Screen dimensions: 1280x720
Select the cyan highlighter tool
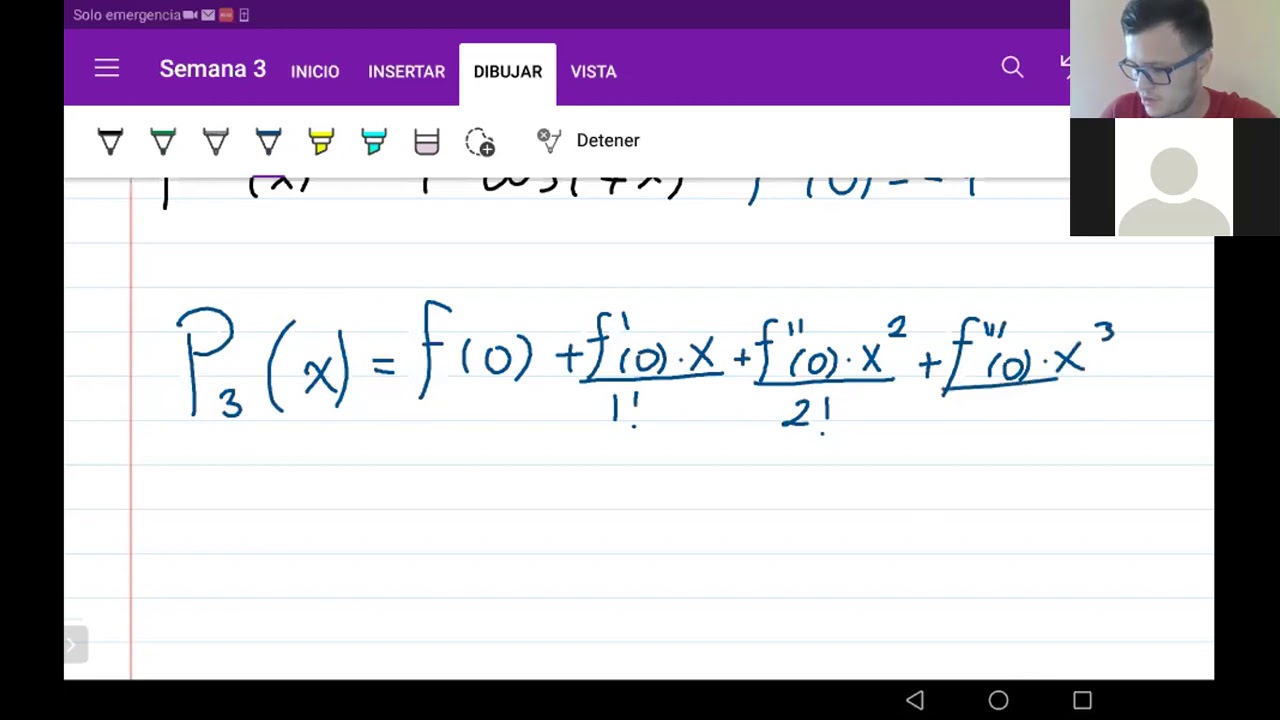(x=374, y=141)
